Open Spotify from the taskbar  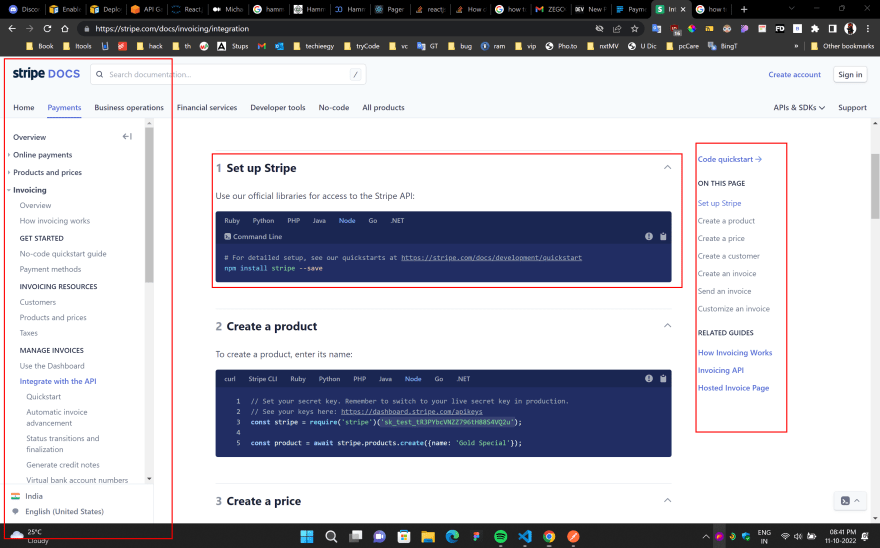(501, 536)
